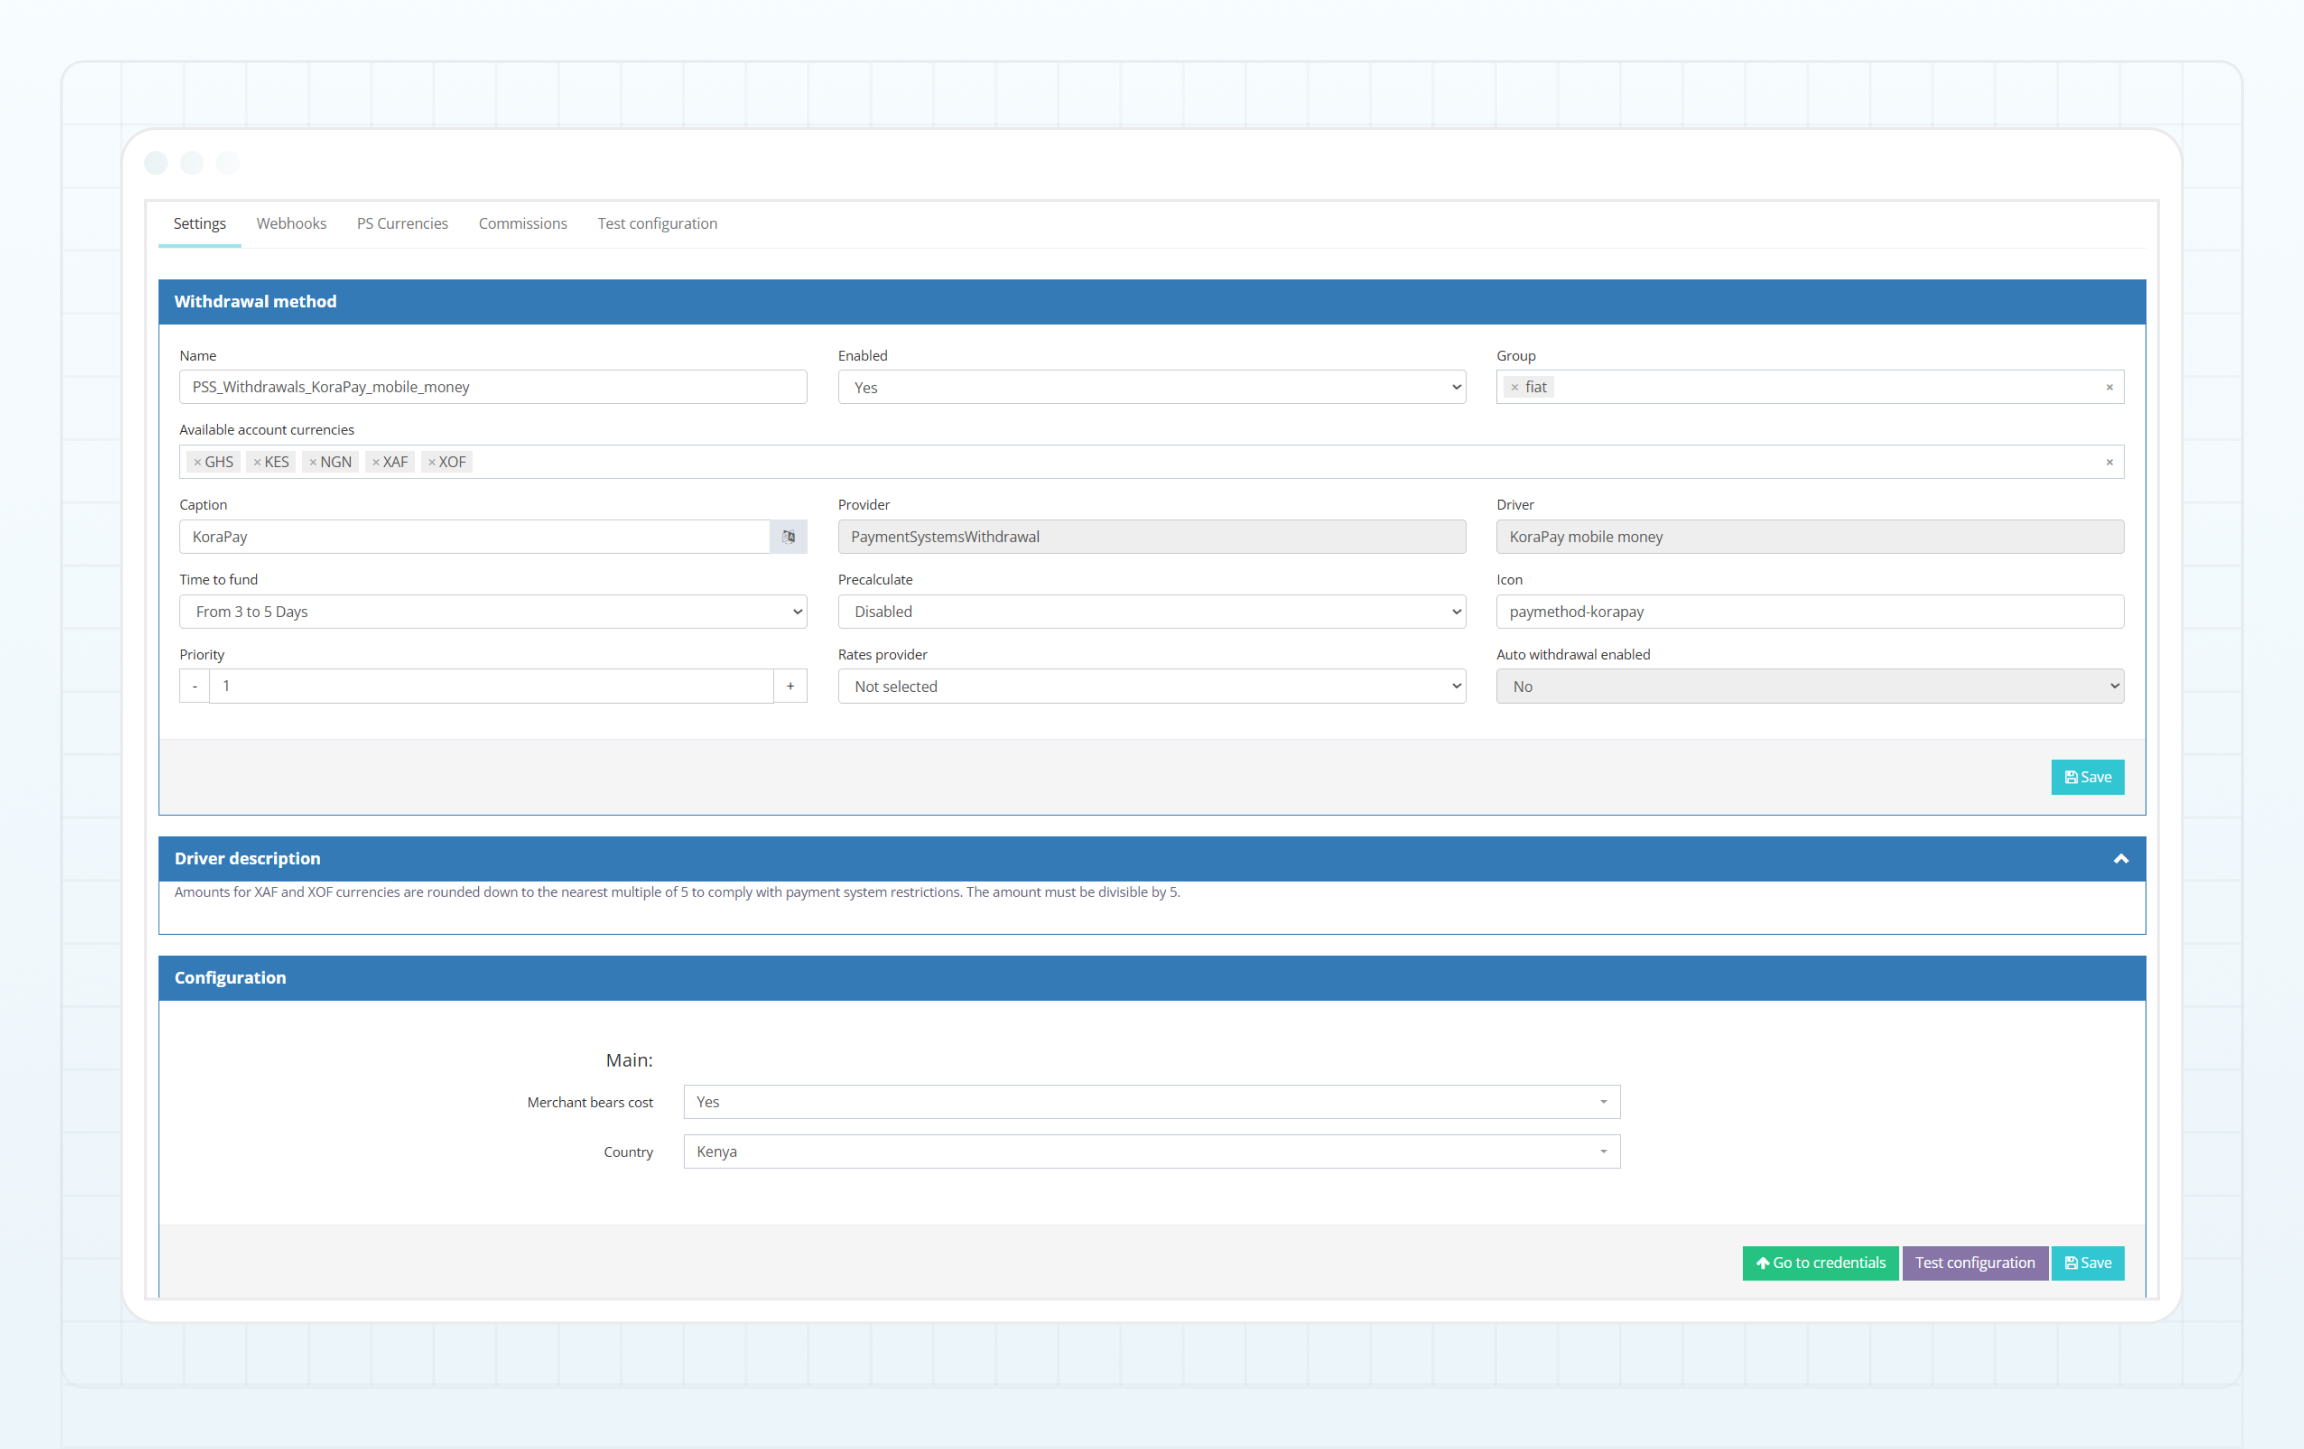This screenshot has height=1449, width=2304.
Task: Remove the KES currency tag
Action: [257, 462]
